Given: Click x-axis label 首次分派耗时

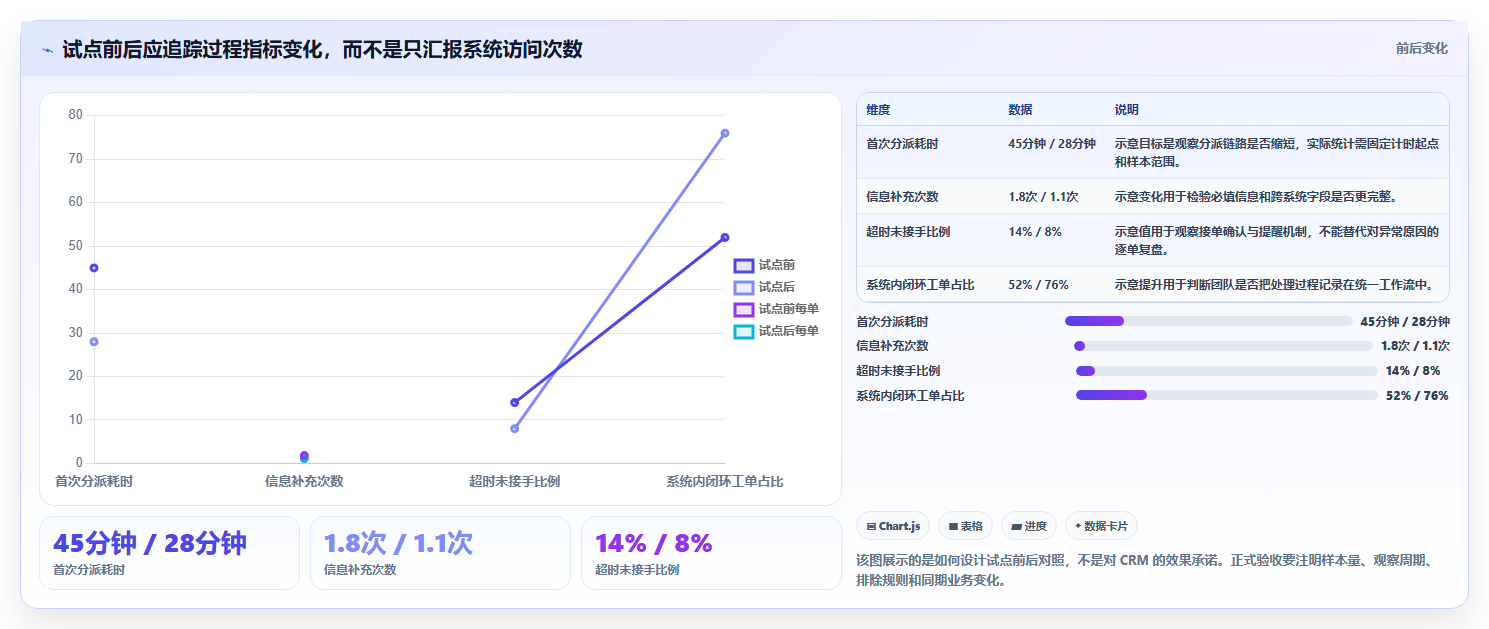Looking at the screenshot, I should pyautogui.click(x=94, y=482).
